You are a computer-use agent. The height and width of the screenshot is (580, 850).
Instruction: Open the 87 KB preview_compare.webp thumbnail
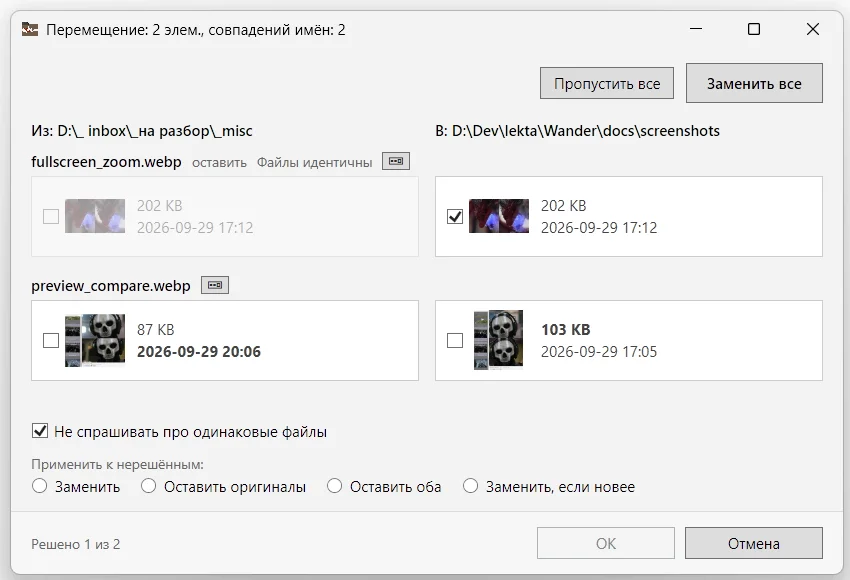pos(95,340)
